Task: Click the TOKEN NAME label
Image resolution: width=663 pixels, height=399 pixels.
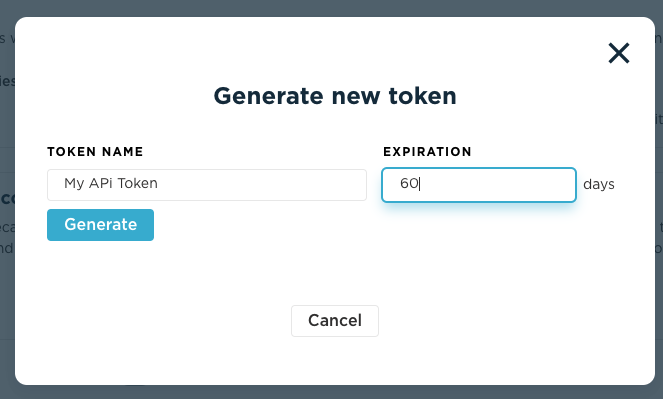Action: [x=95, y=152]
